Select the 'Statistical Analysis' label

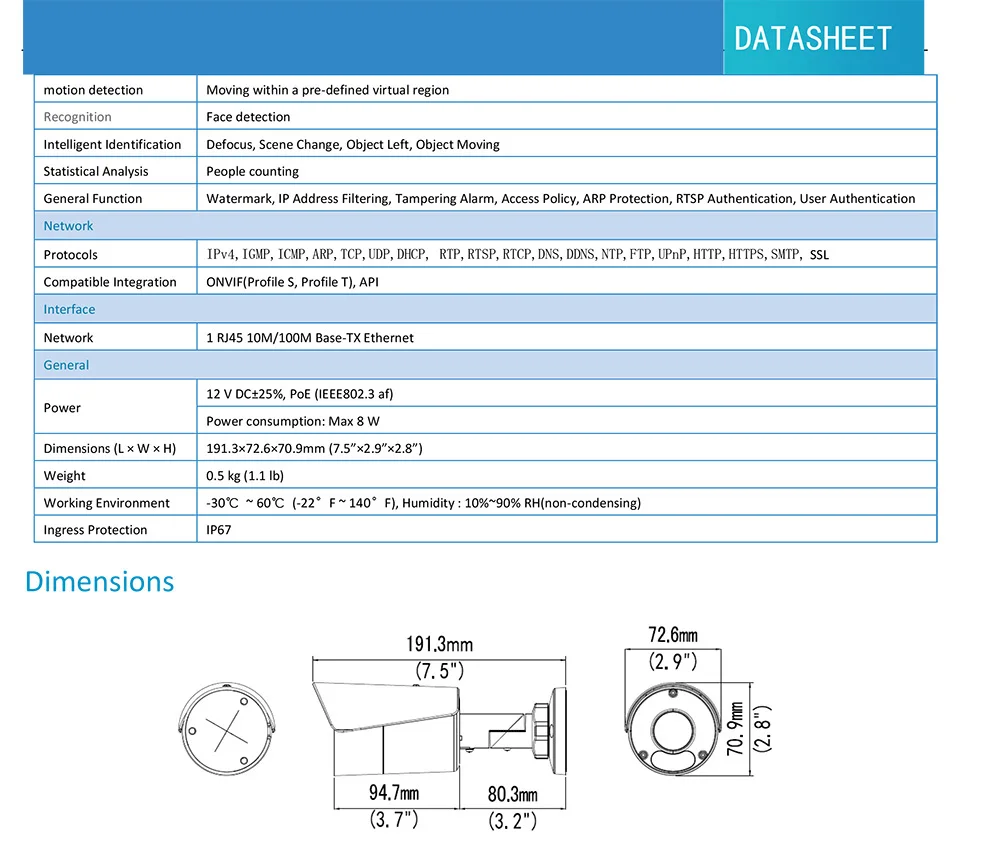96,172
